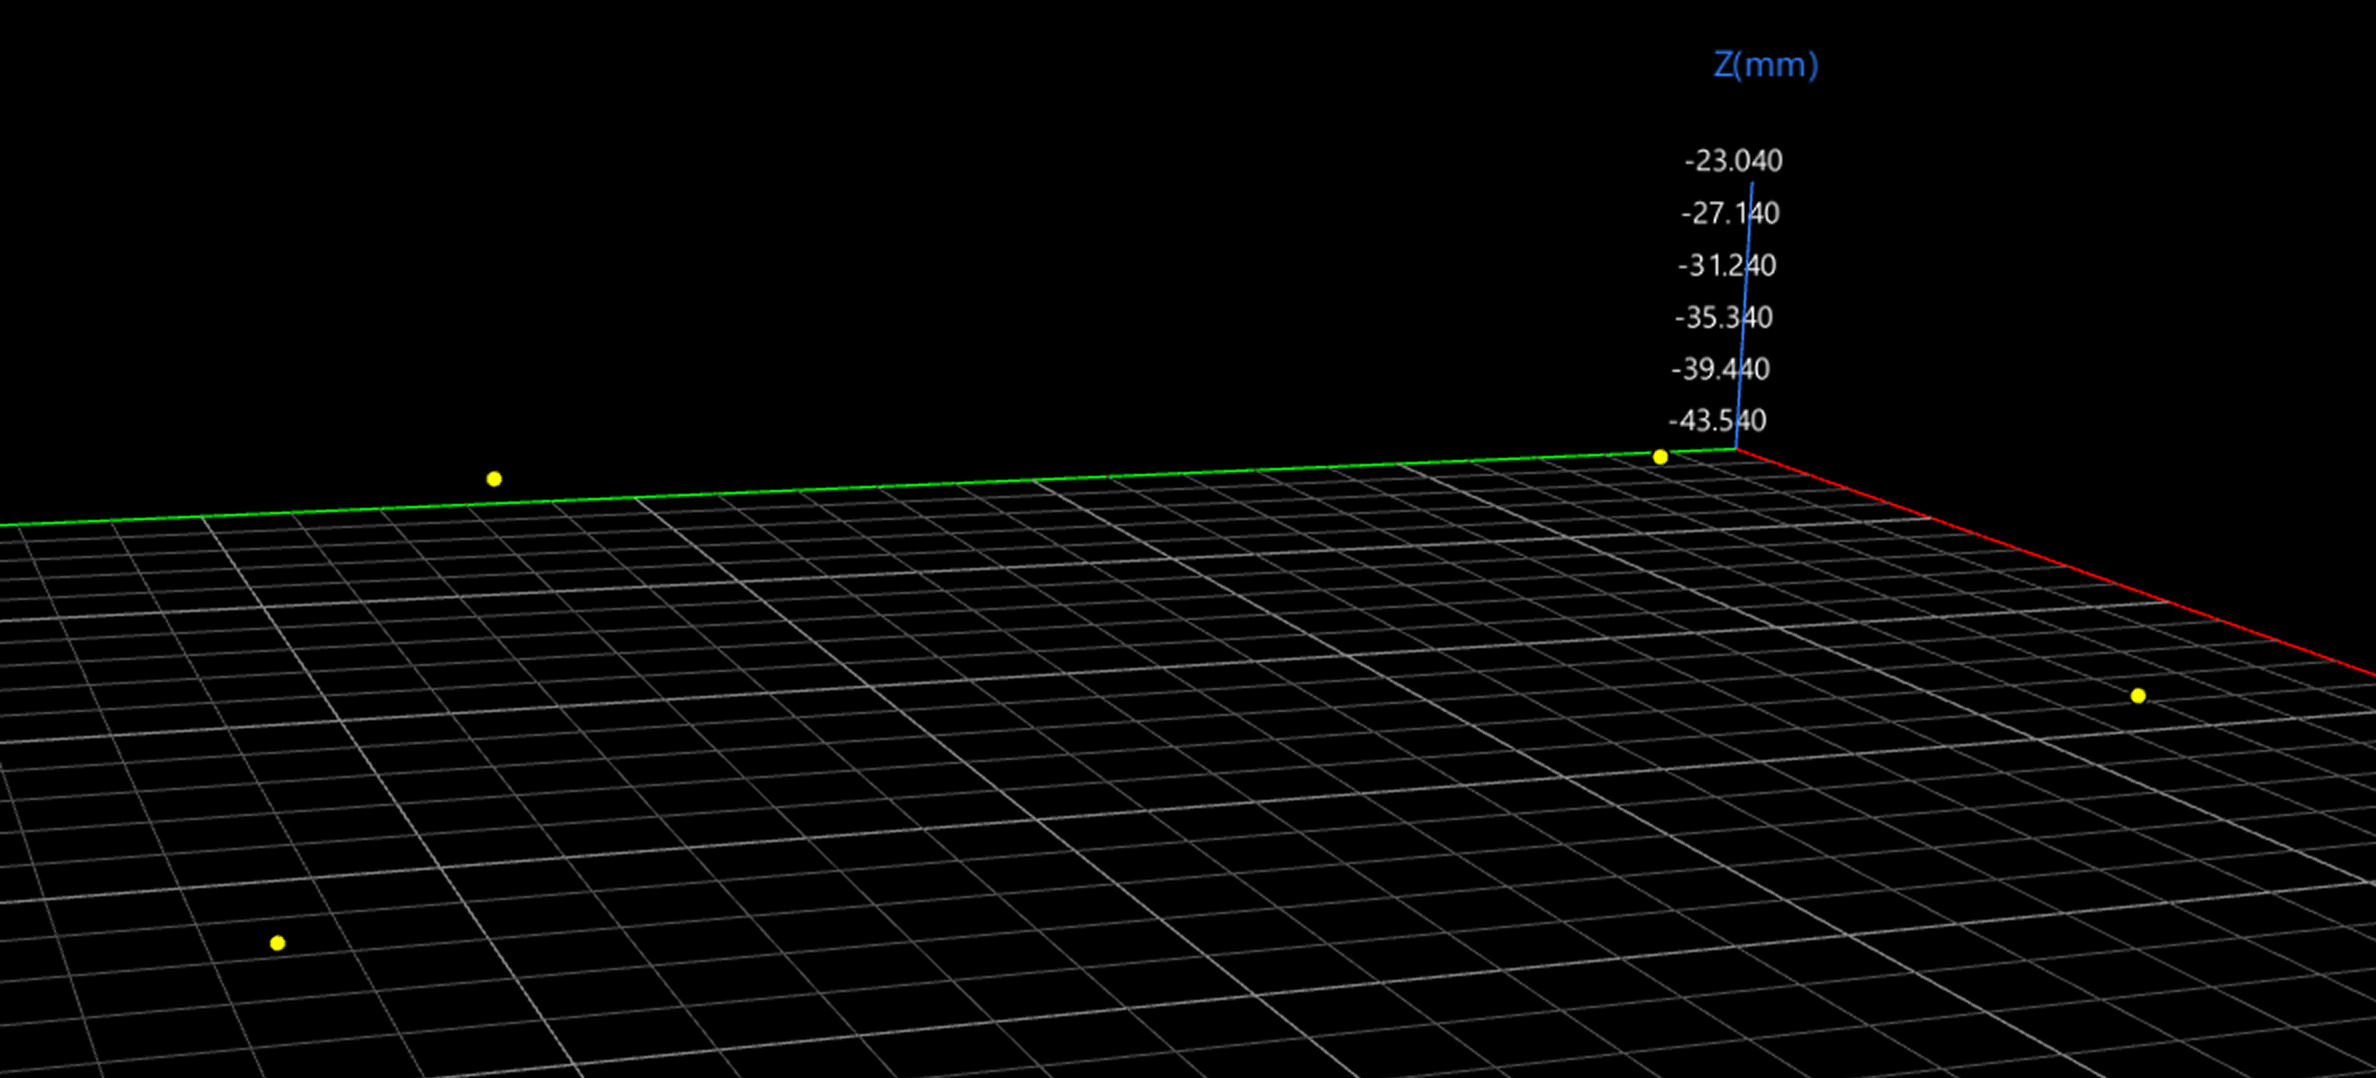The height and width of the screenshot is (1078, 2376).
Task: Select the -31.240 tick label
Action: (1726, 265)
